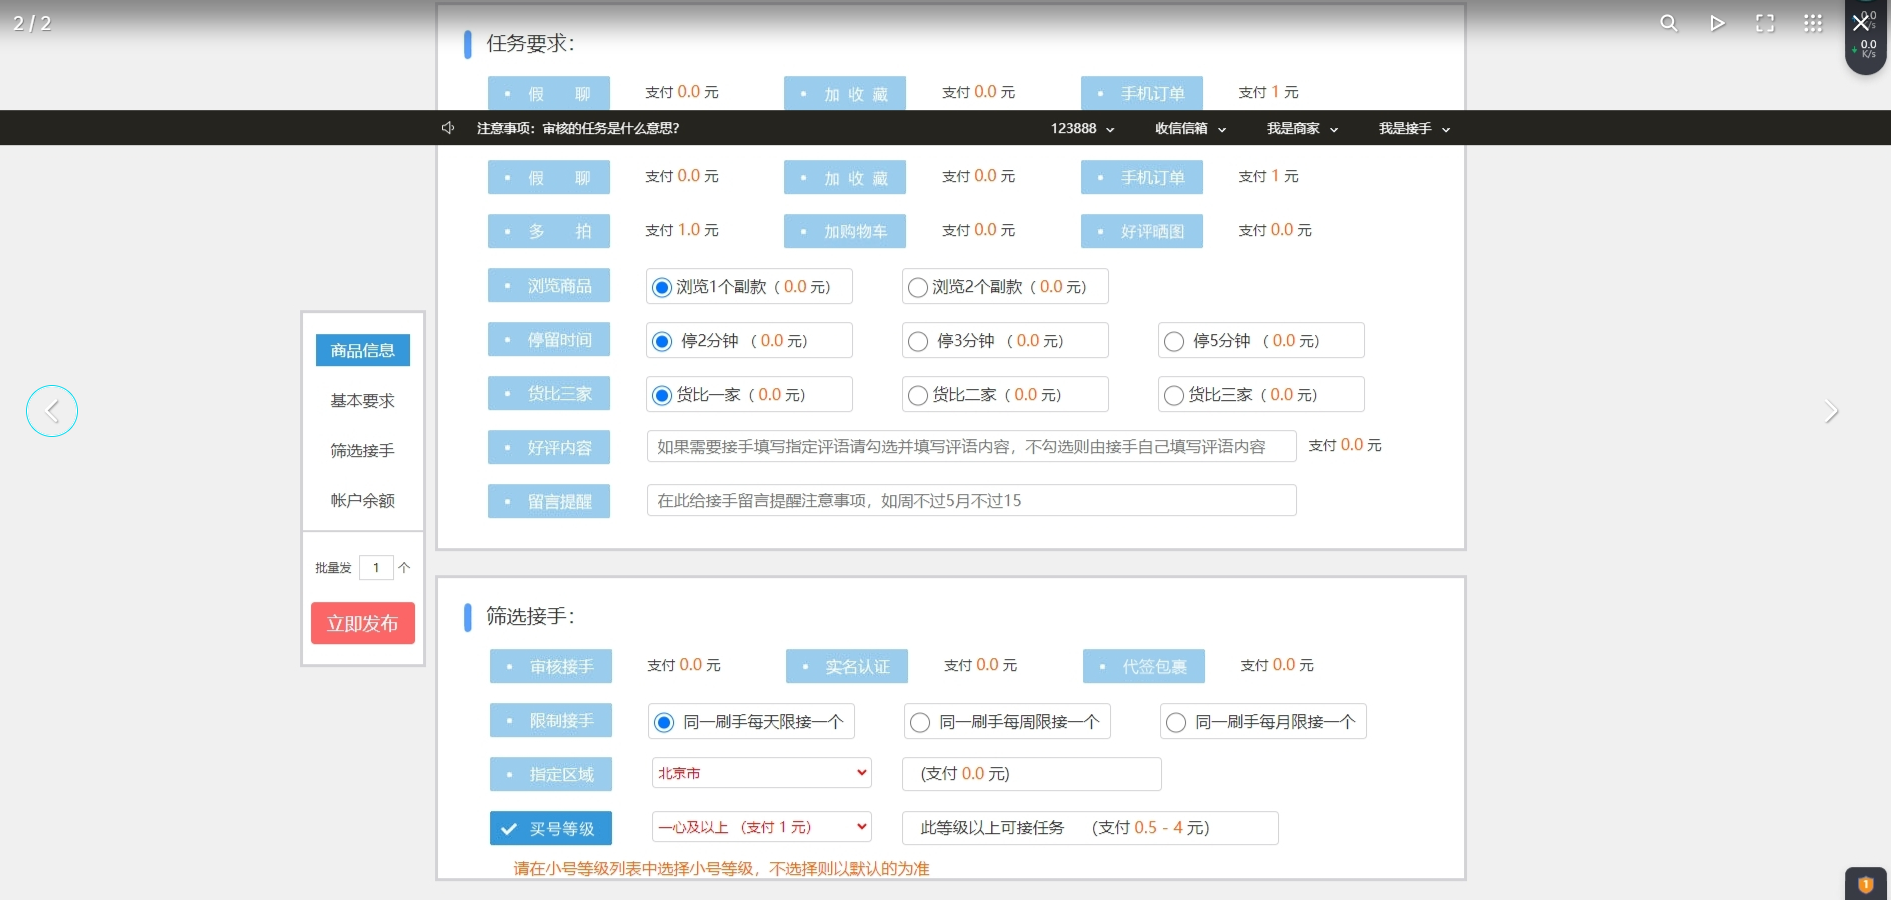This screenshot has height=900, width=1891.
Task: Go to the next image arrow
Action: point(1831,411)
